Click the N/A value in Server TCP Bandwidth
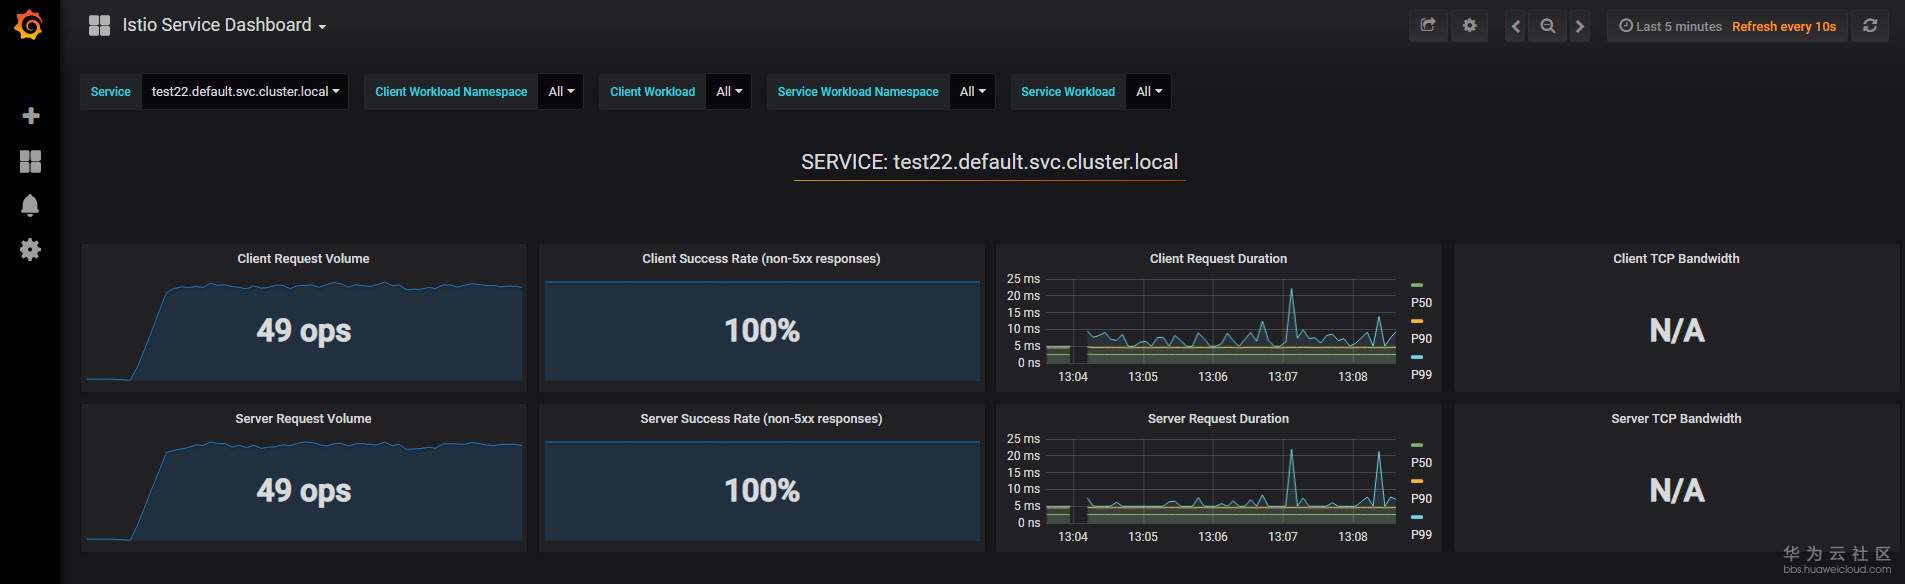 (1677, 490)
